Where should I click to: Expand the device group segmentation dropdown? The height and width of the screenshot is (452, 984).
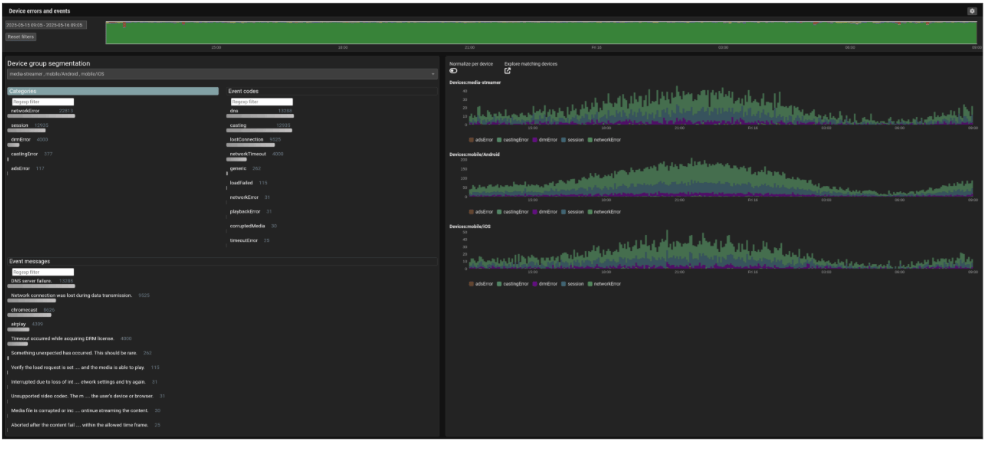tap(221, 73)
